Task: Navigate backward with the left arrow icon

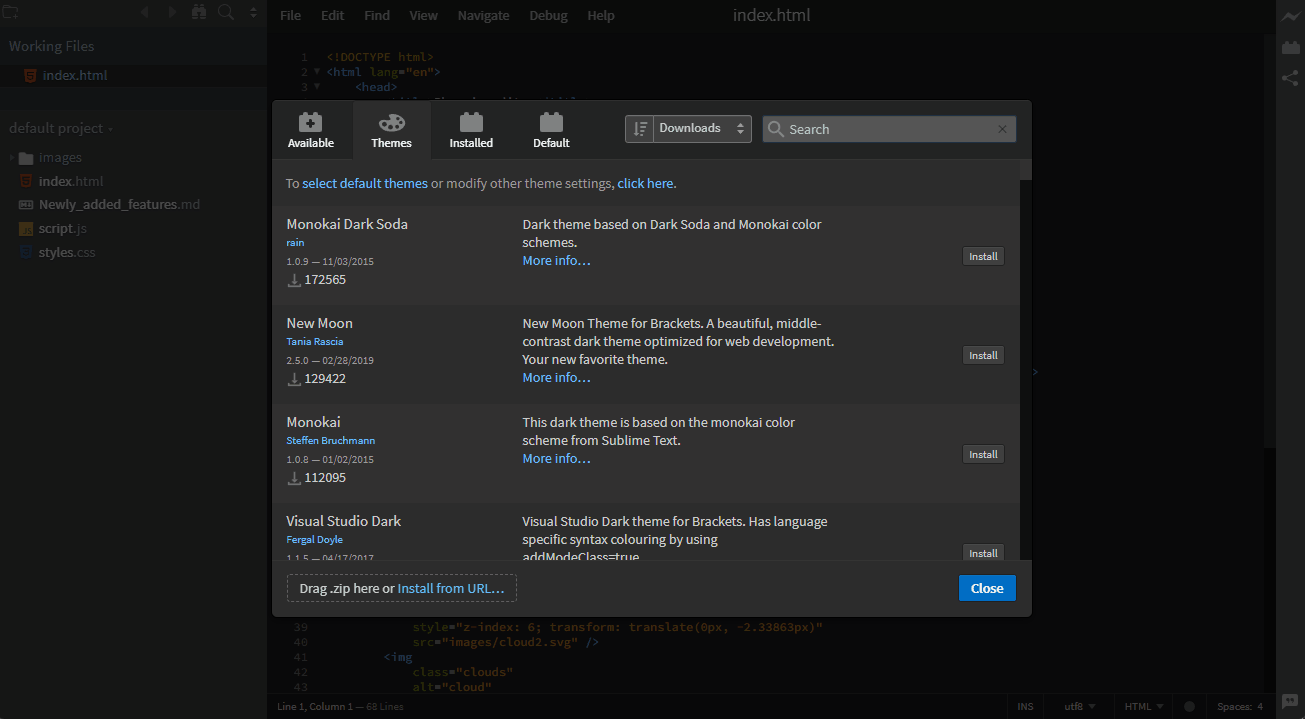Action: click(145, 13)
